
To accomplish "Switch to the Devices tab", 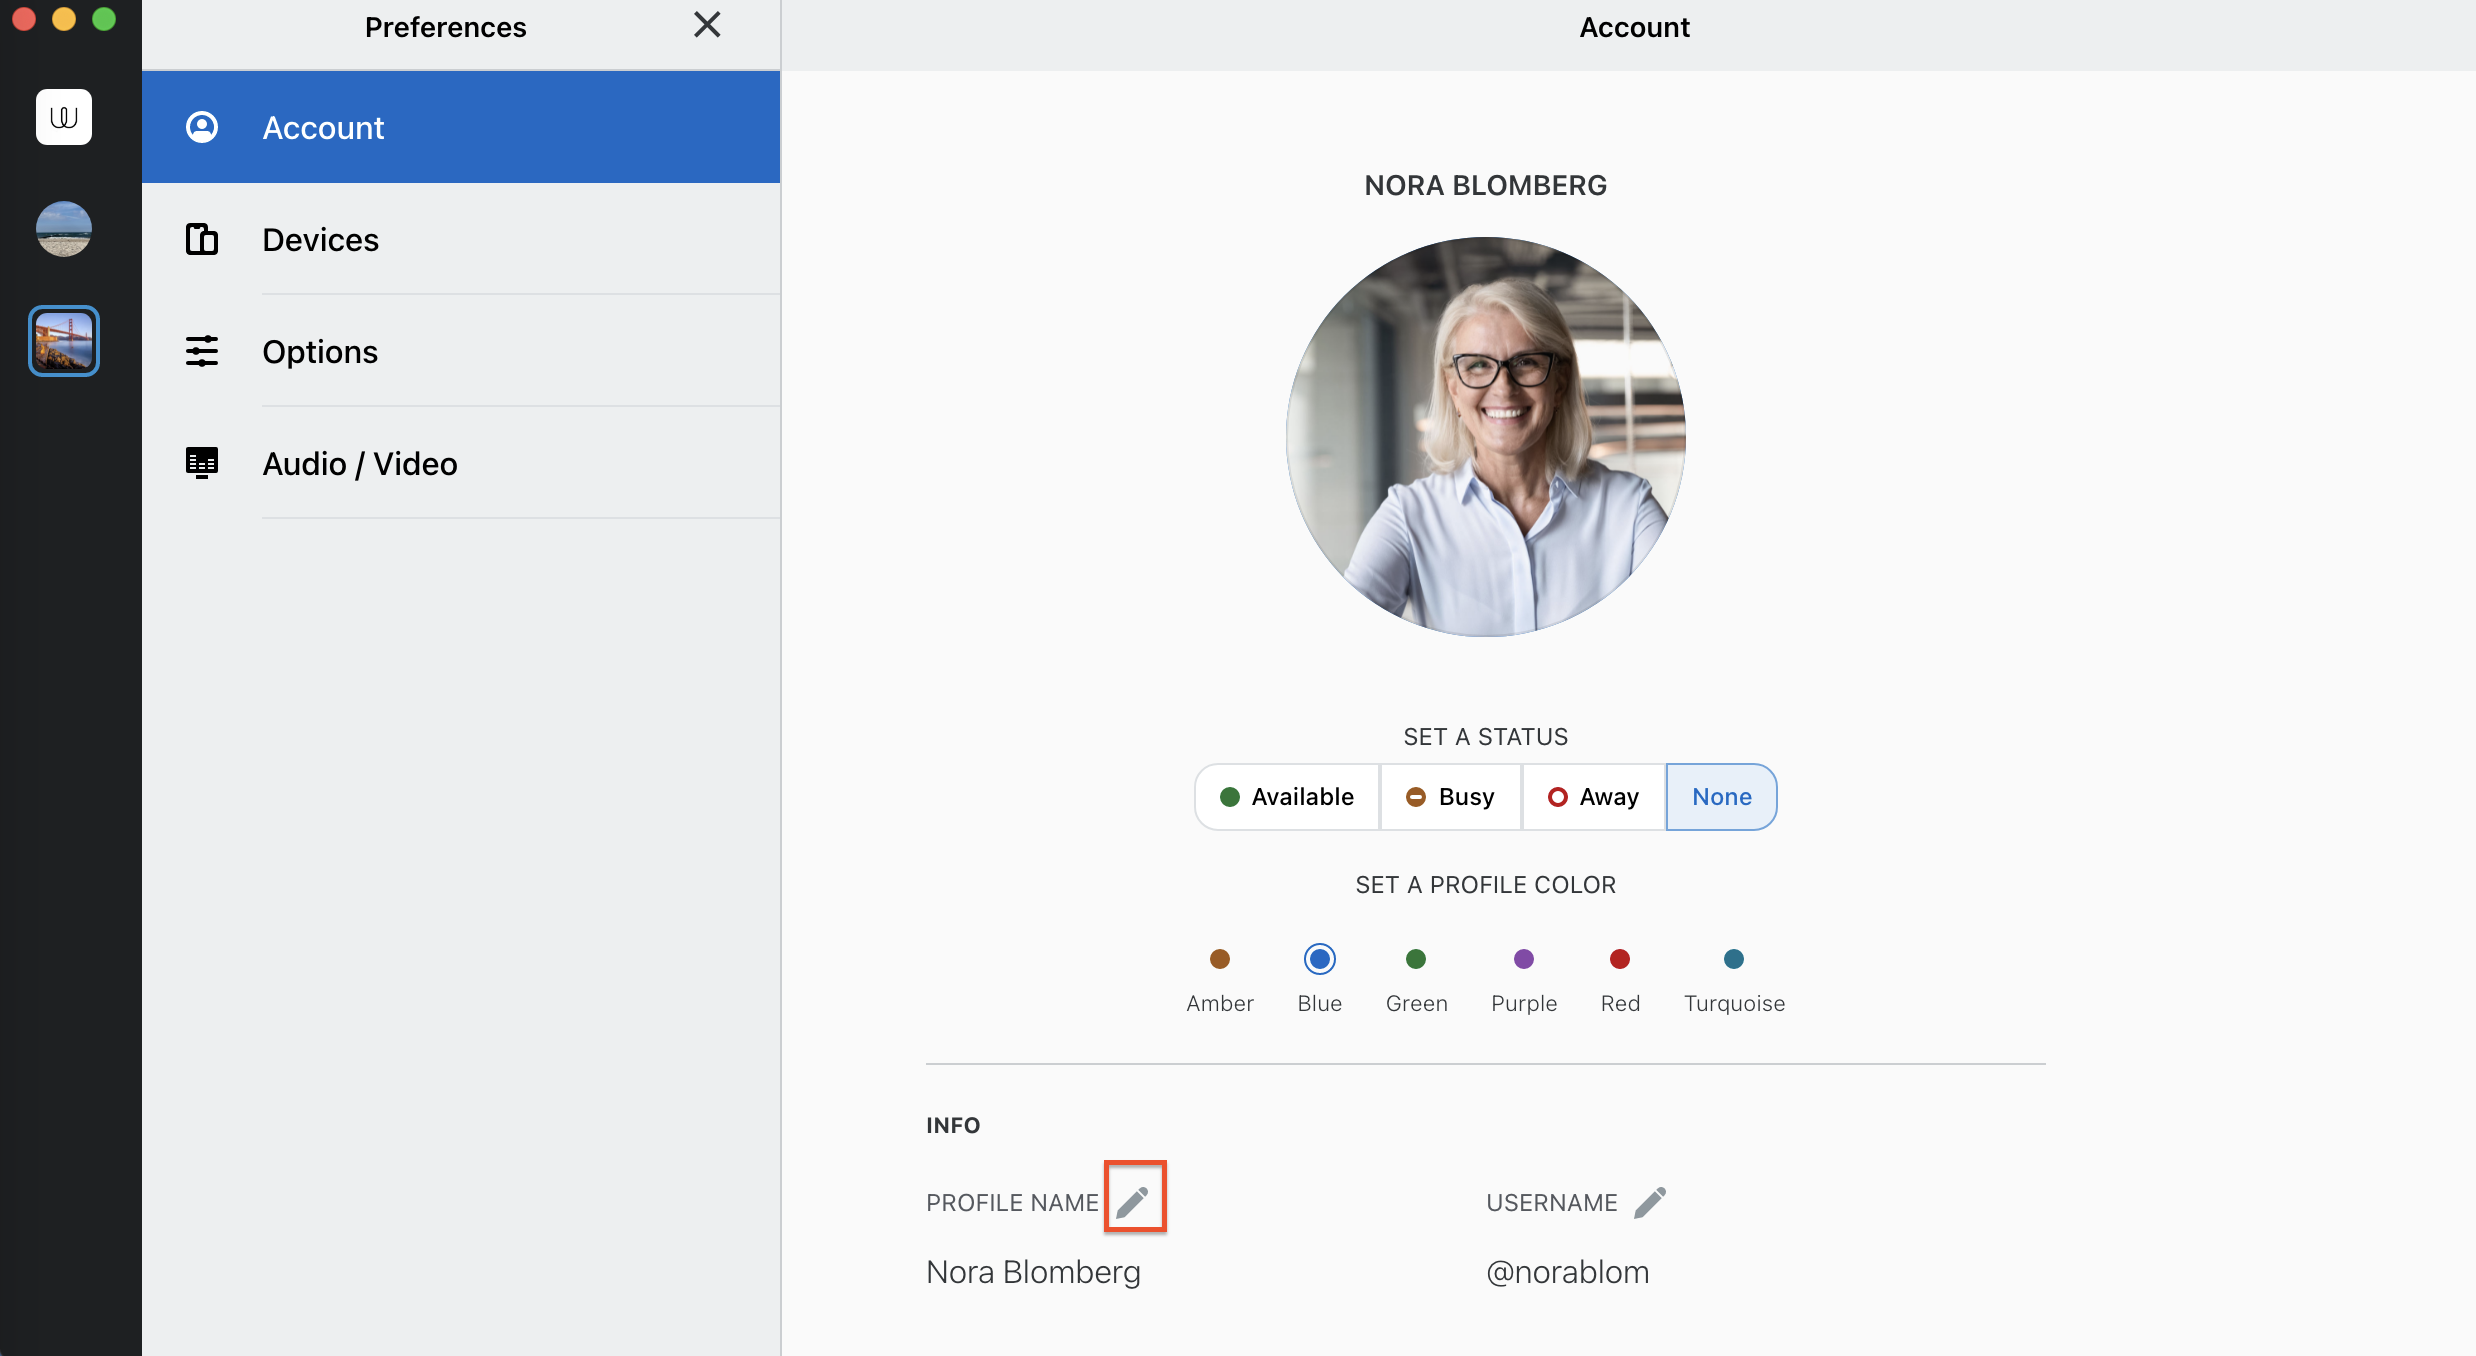I will (x=320, y=239).
